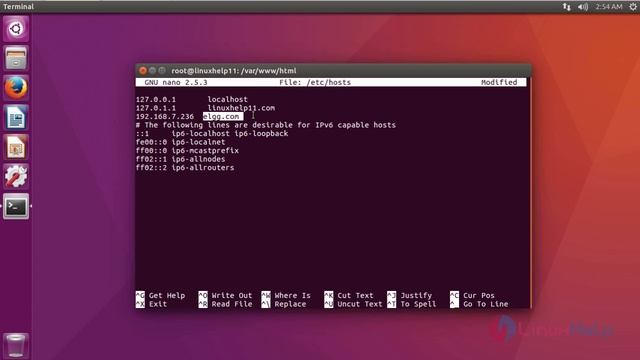Click the Where Is shortcut label
The height and width of the screenshot is (360, 640).
click(x=293, y=296)
